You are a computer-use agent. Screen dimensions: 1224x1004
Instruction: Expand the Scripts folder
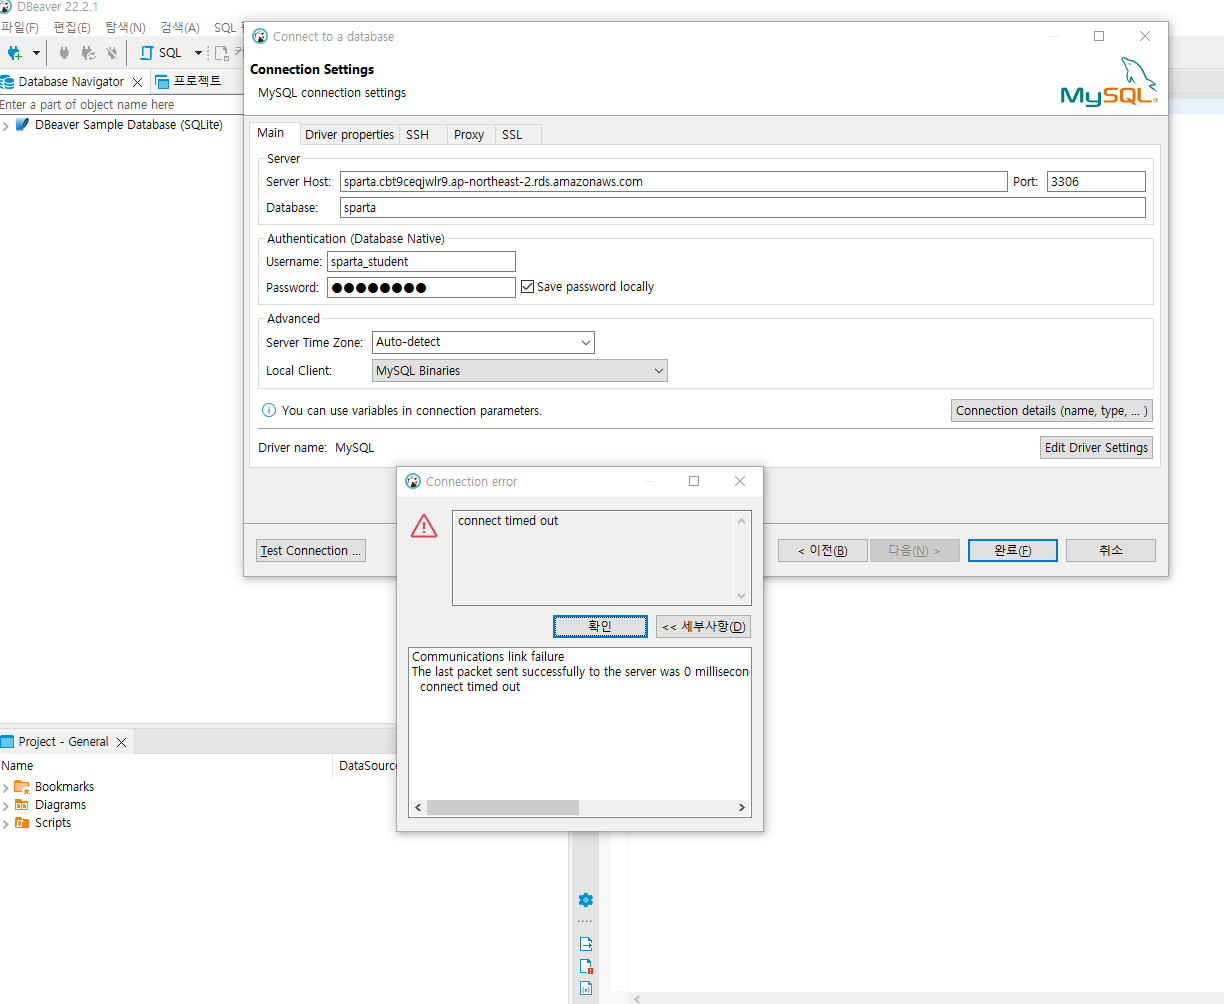coord(6,824)
